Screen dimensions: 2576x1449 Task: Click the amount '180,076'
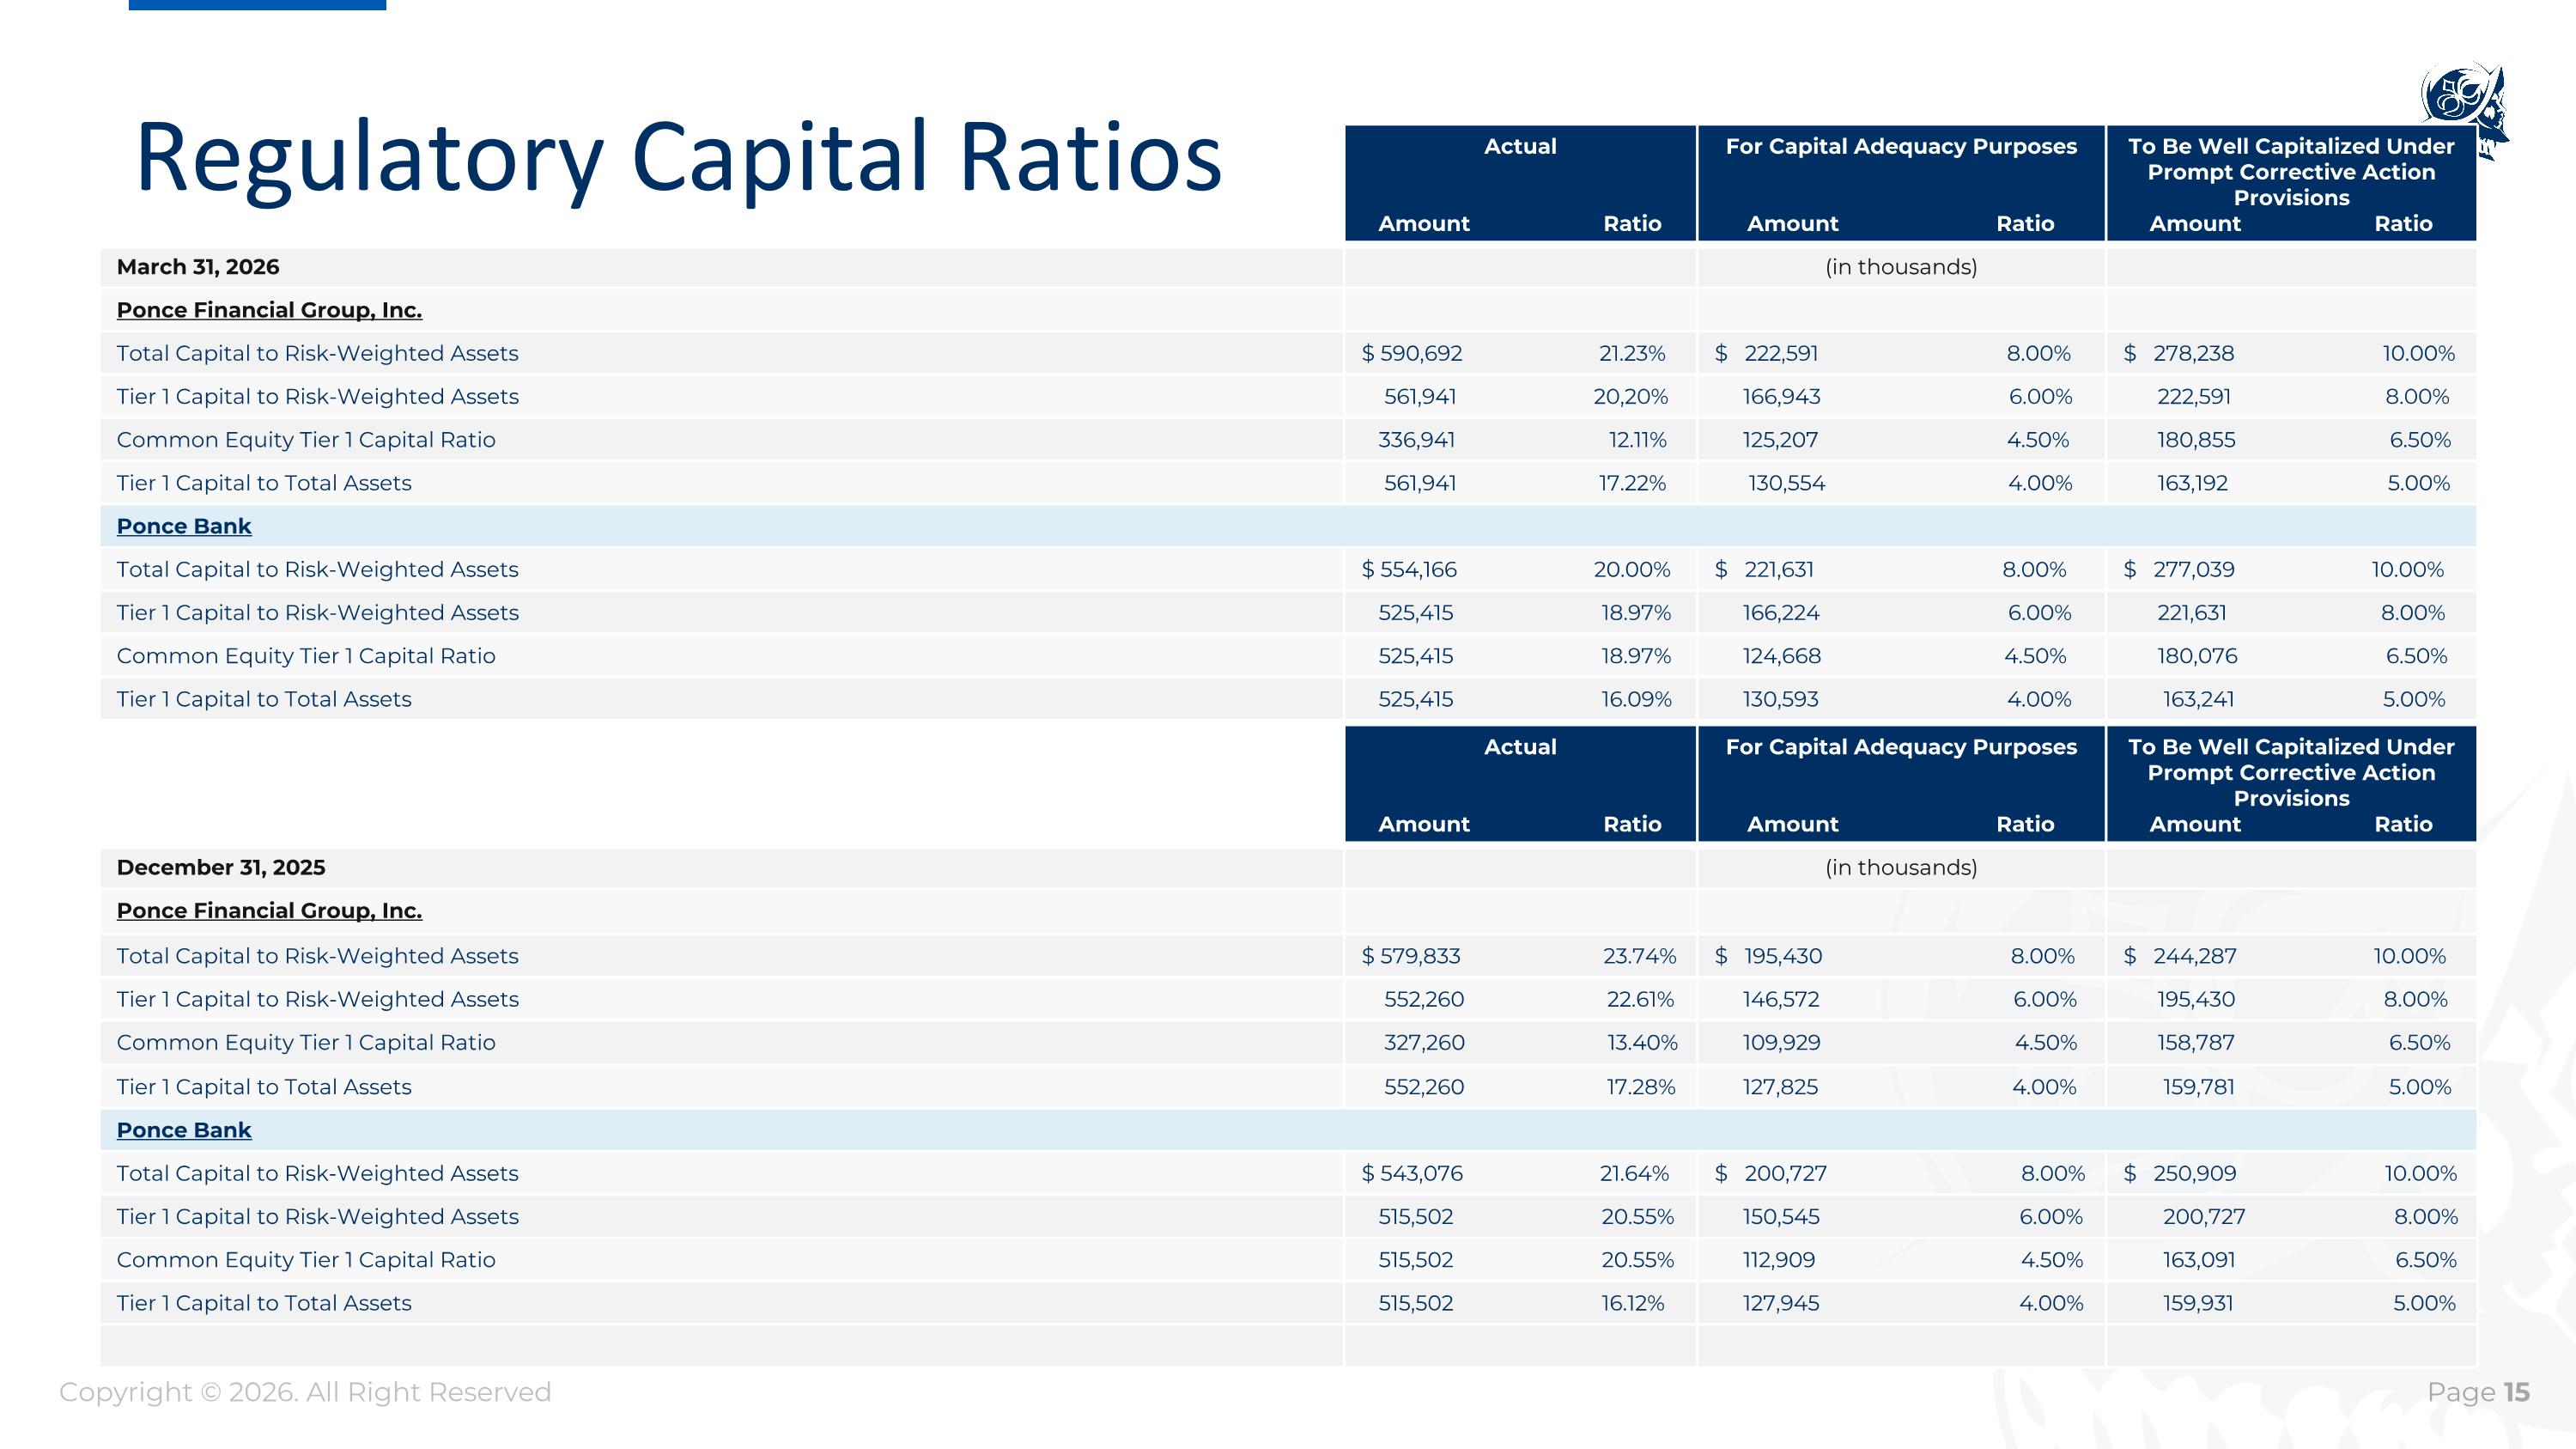pyautogui.click(x=2197, y=656)
